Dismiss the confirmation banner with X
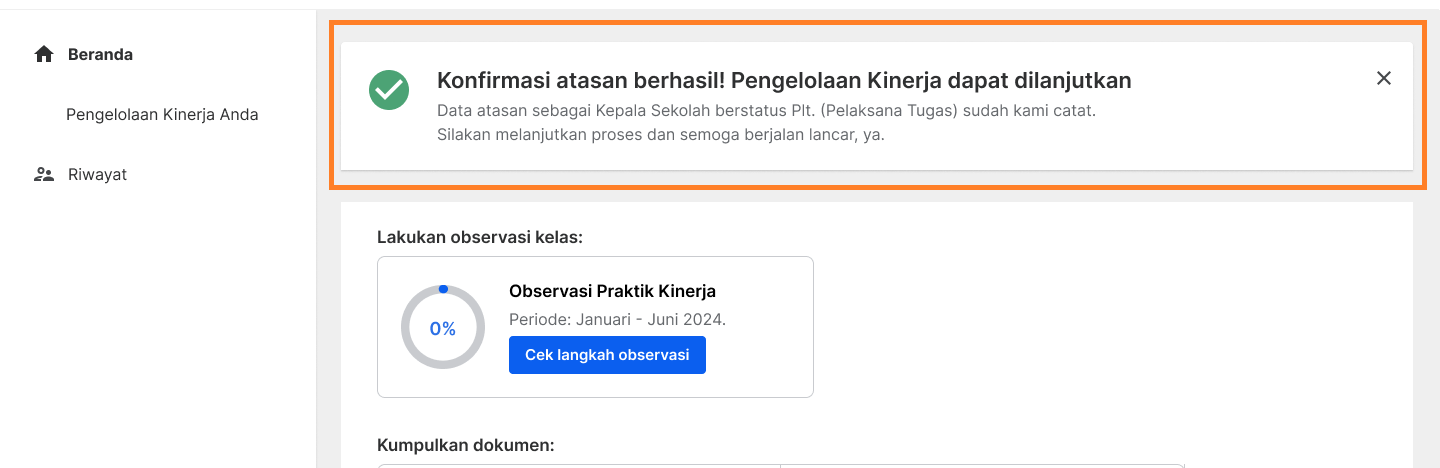 pos(1384,78)
